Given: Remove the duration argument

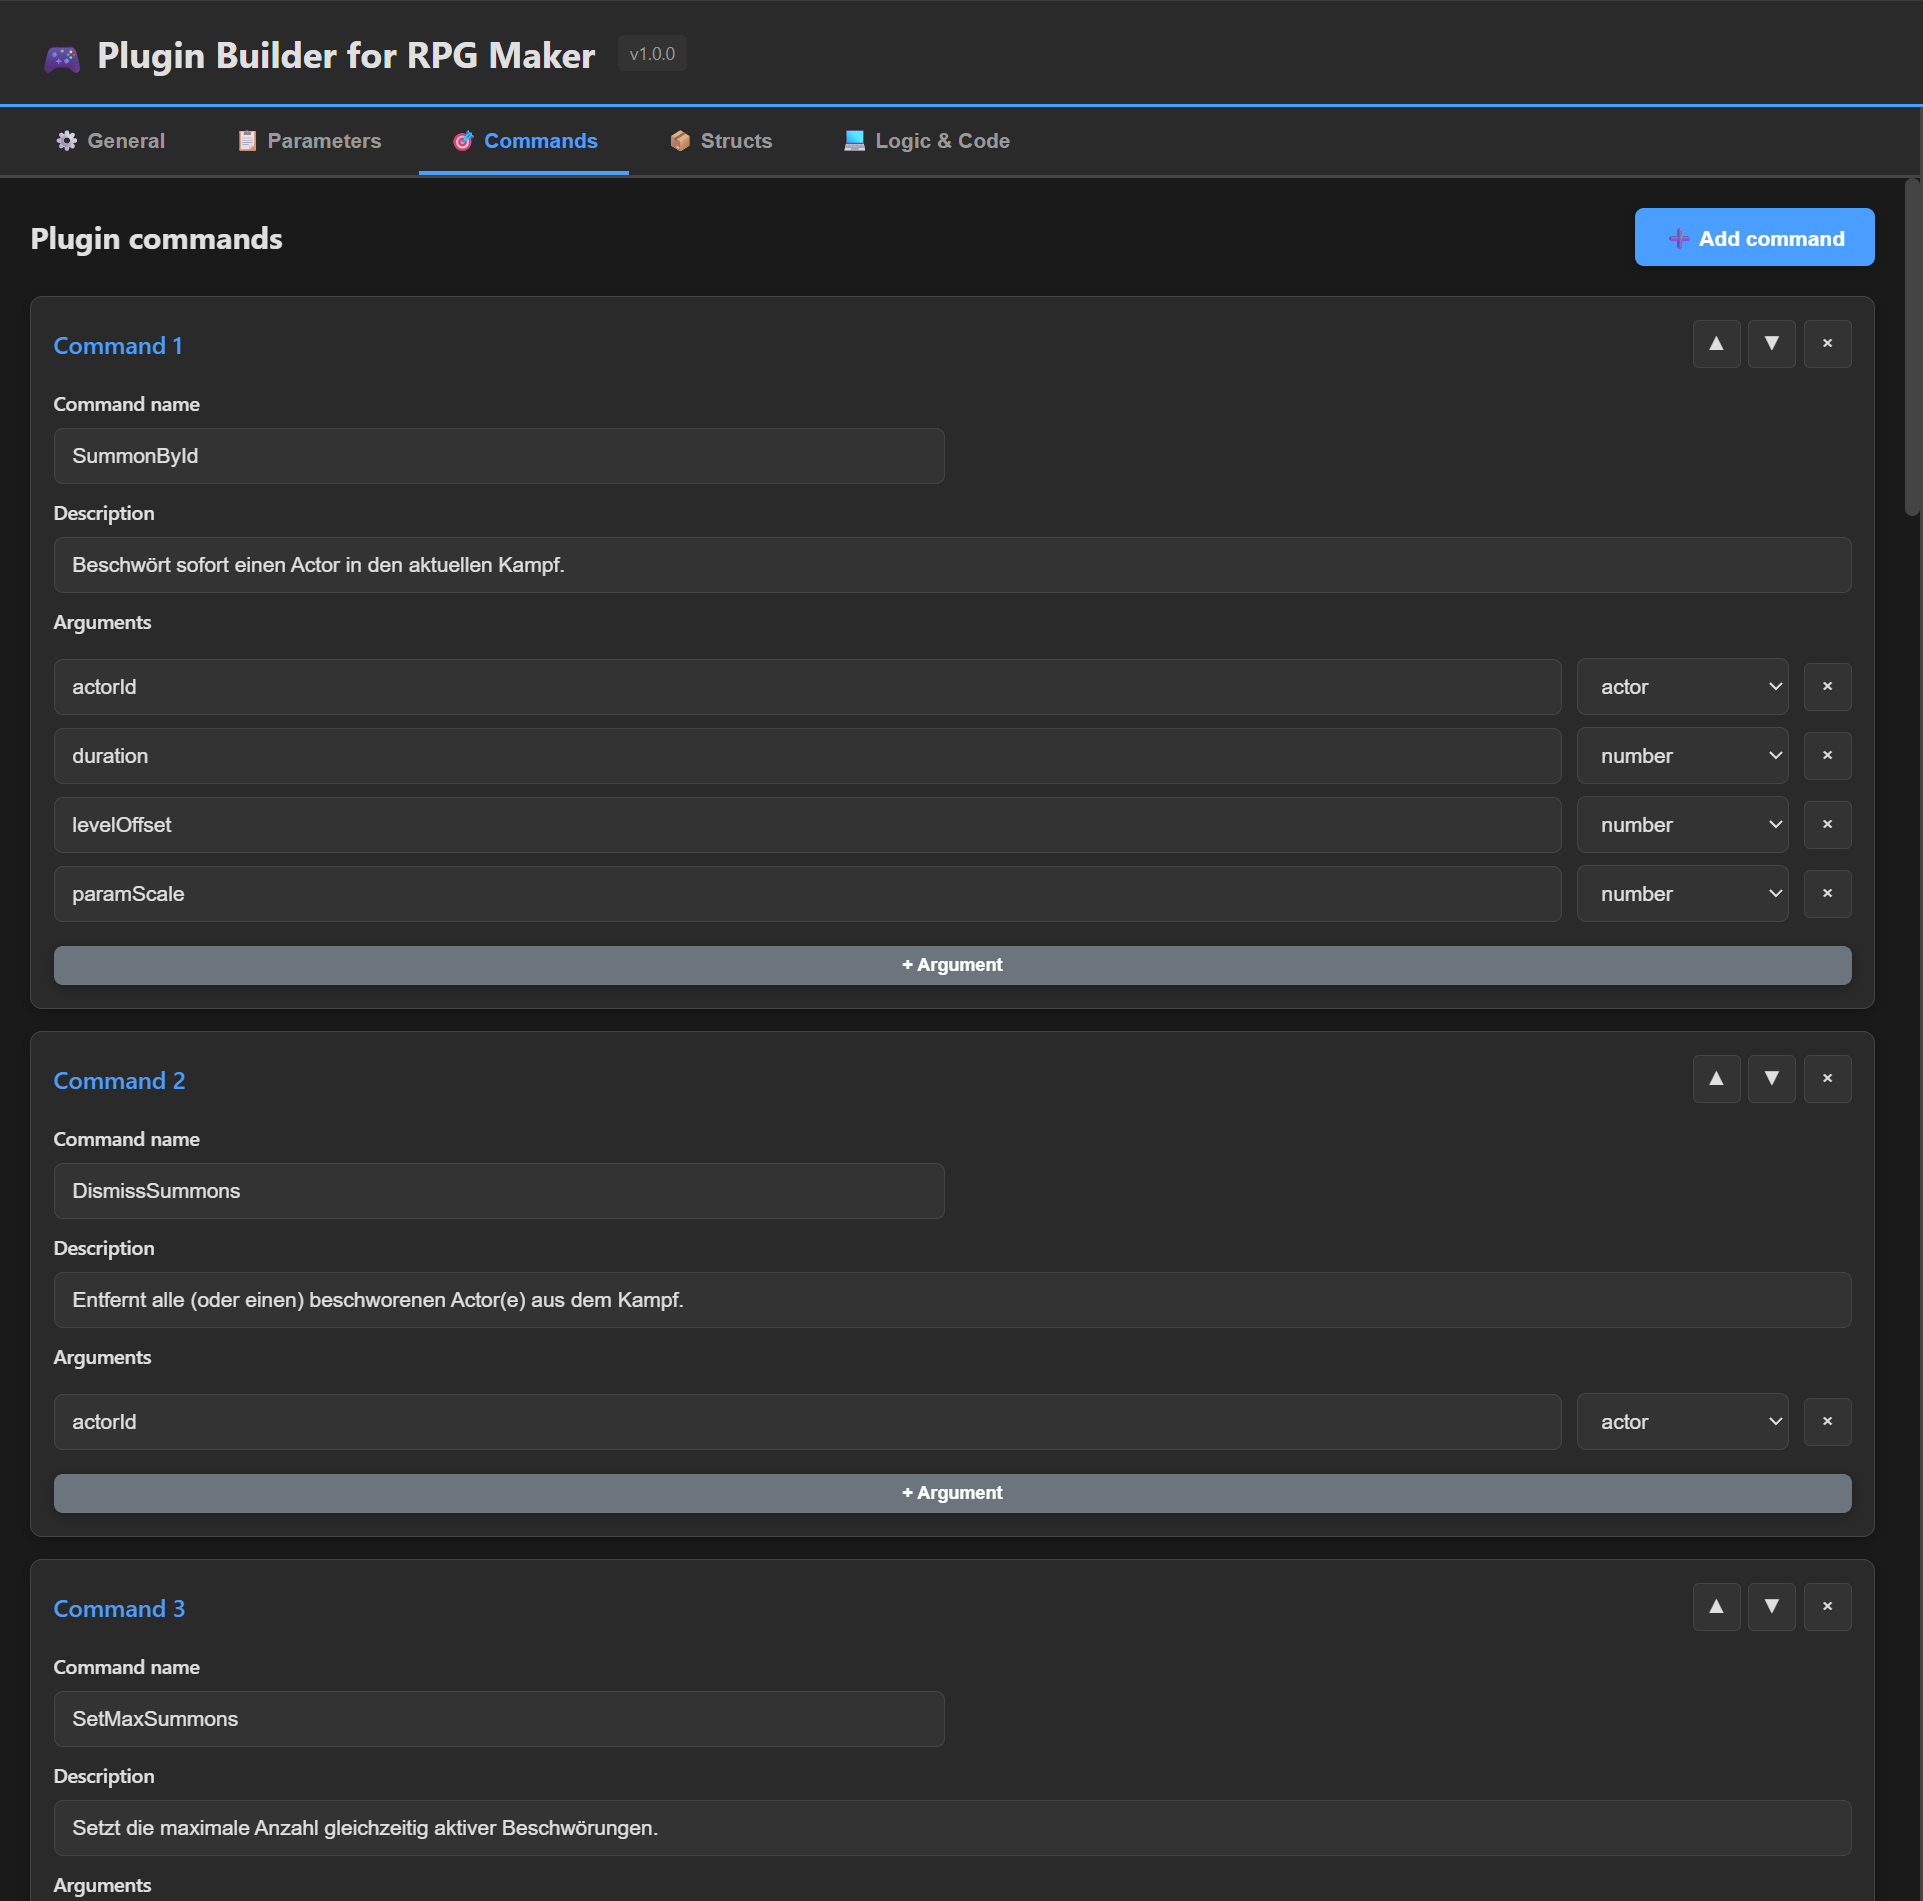Looking at the screenshot, I should (x=1827, y=756).
